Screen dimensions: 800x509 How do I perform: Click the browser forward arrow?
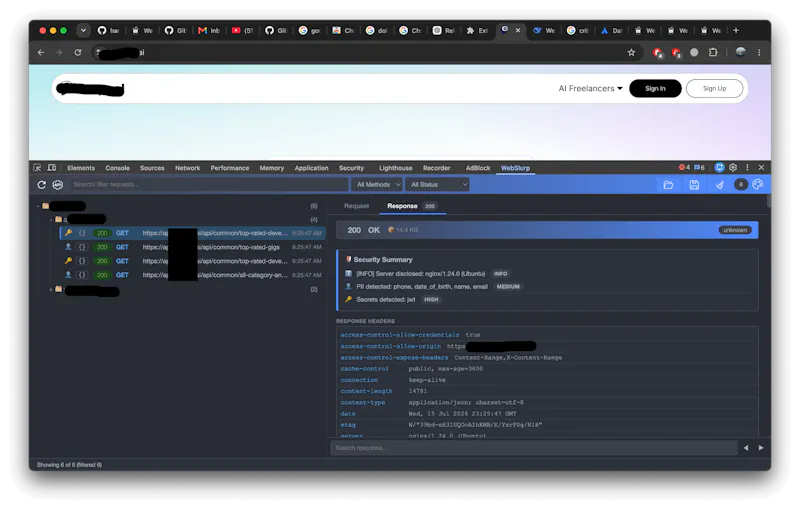pos(59,52)
